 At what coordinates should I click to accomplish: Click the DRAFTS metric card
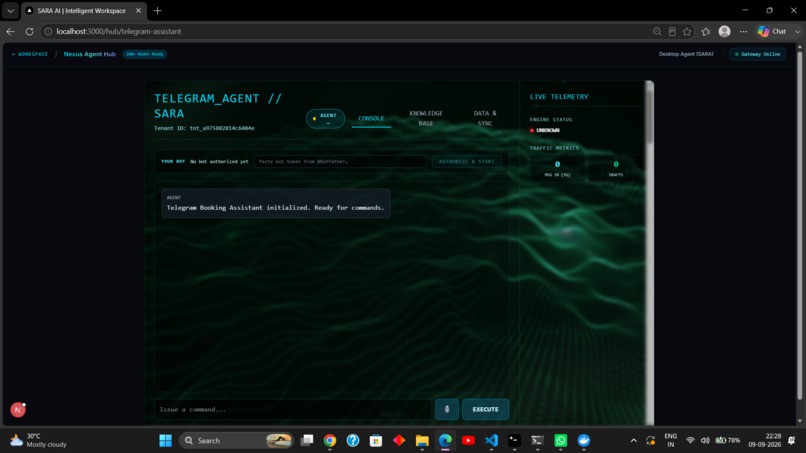[x=615, y=169]
